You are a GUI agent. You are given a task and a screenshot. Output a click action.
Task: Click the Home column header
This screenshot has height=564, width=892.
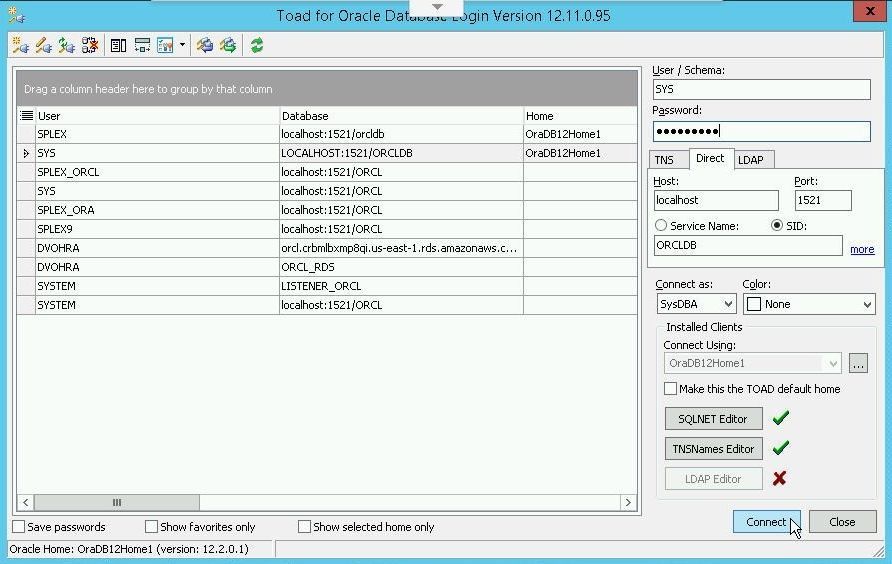click(580, 116)
